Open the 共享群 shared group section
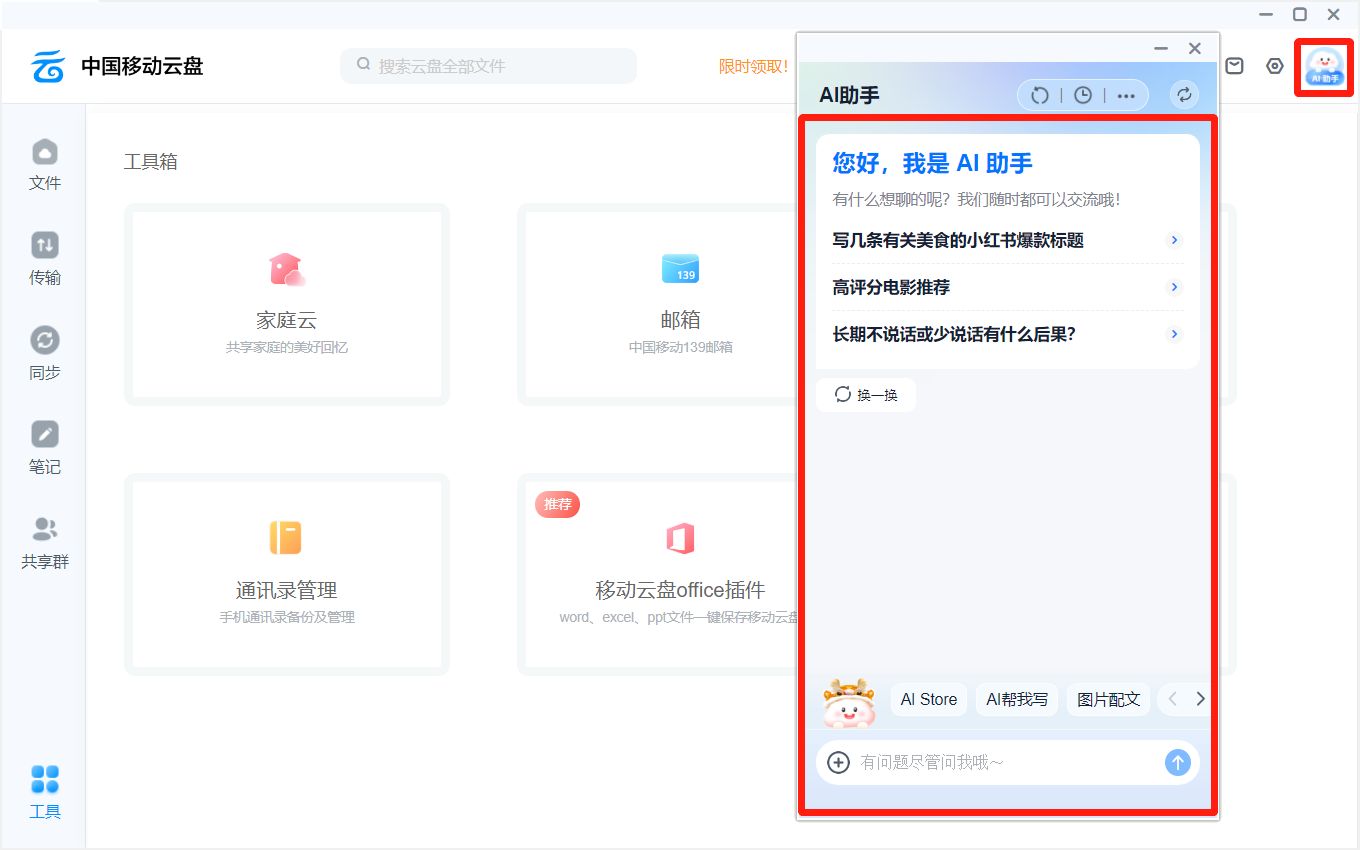Screen dimensions: 1360x850 coord(45,543)
